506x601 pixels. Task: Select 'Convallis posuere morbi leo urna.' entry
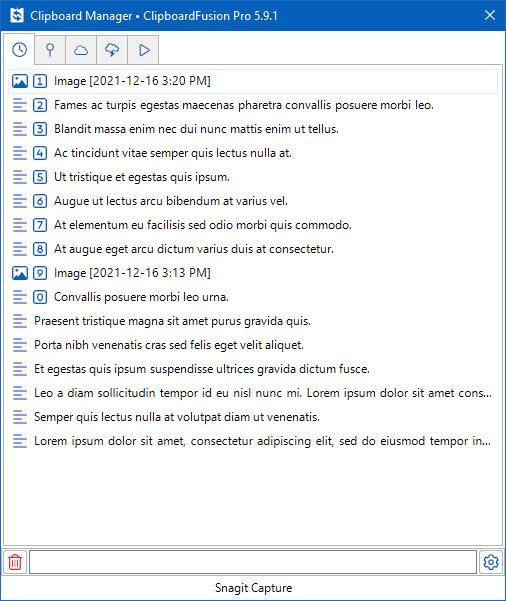[x=253, y=297]
